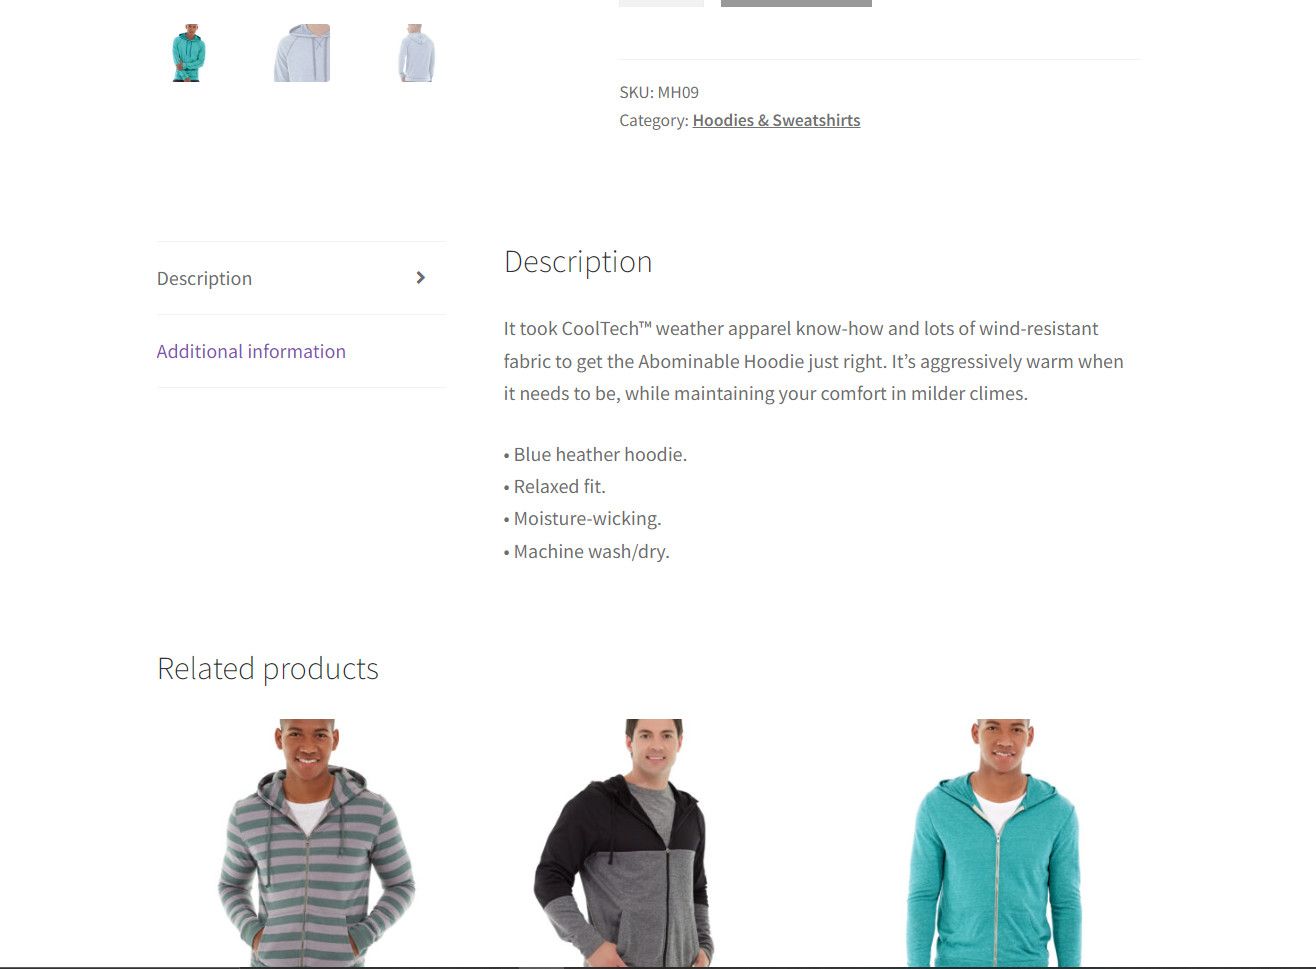Click the SKU: MH09 text
This screenshot has width=1316, height=969.
coord(659,92)
